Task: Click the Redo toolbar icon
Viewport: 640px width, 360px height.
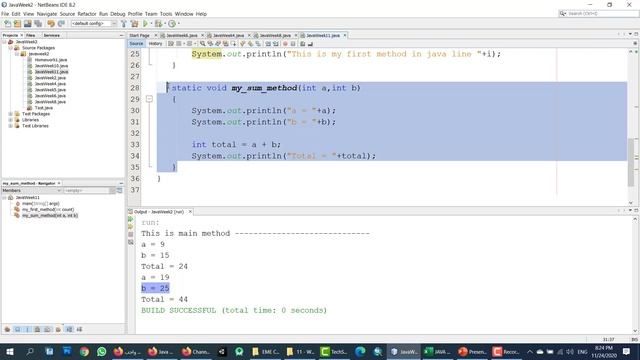Action: click(x=61, y=24)
